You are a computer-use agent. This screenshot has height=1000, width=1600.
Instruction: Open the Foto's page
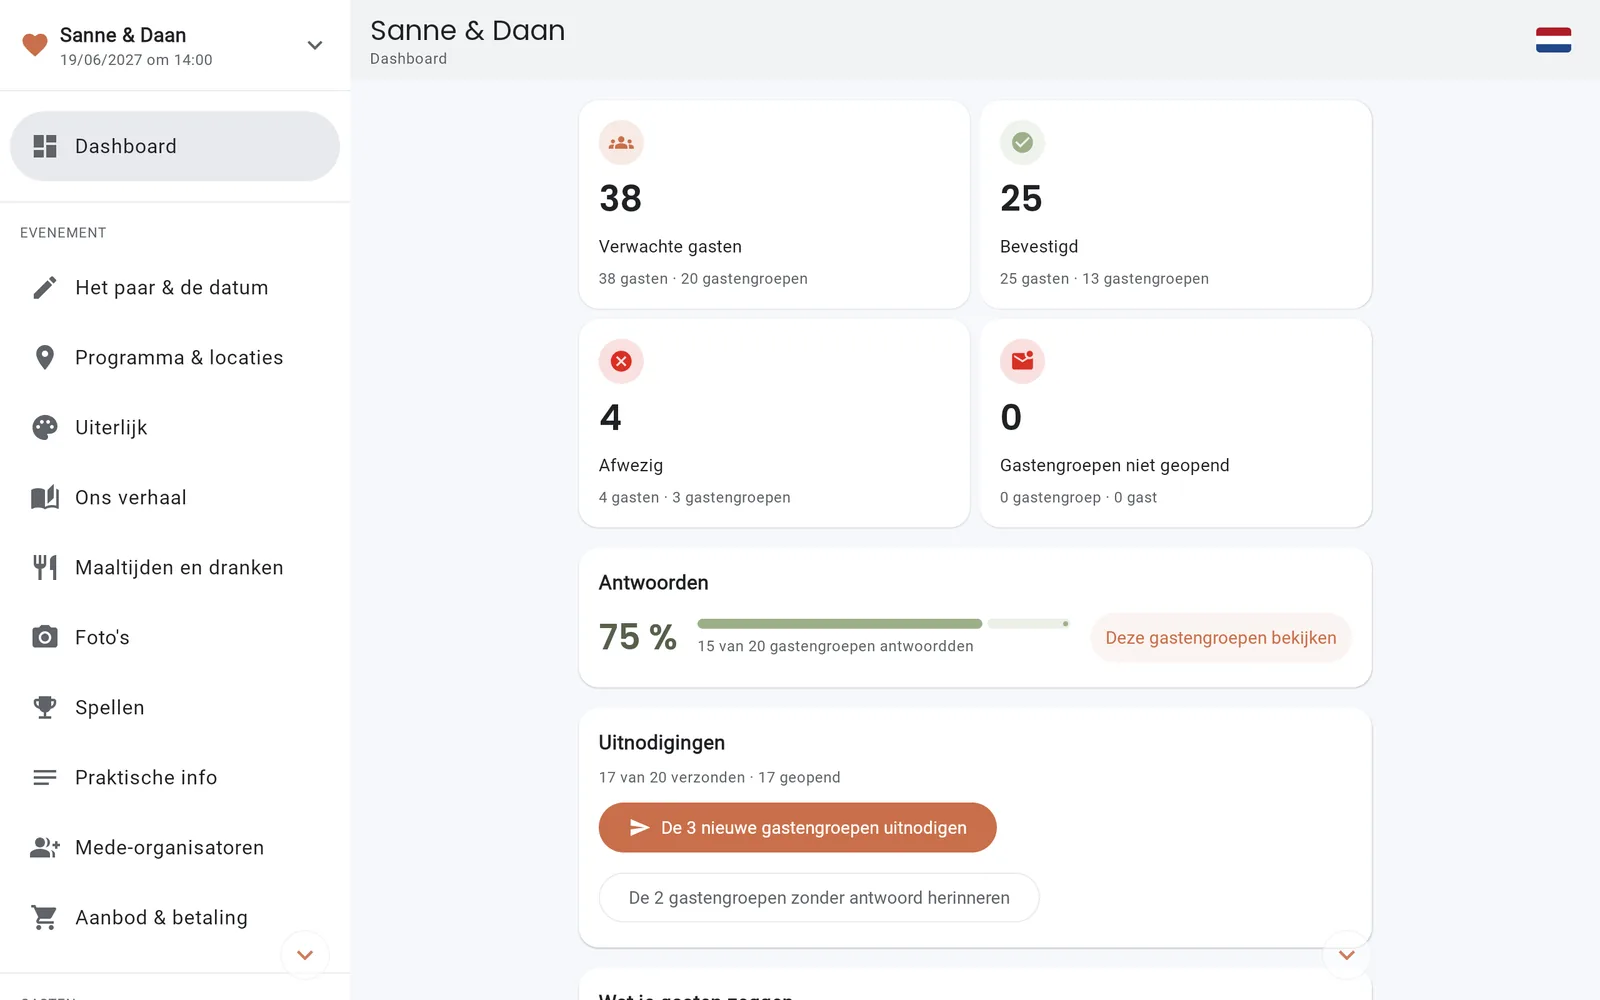tap(175, 638)
